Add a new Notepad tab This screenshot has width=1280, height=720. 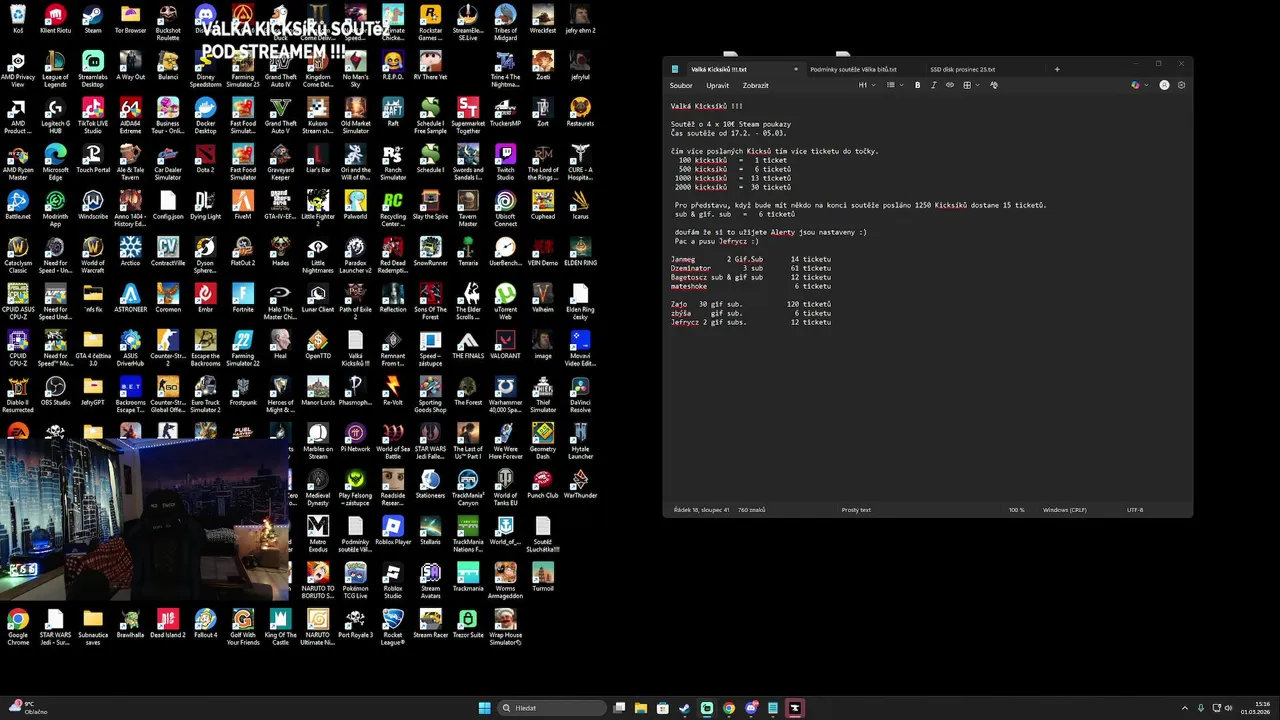coord(1057,69)
